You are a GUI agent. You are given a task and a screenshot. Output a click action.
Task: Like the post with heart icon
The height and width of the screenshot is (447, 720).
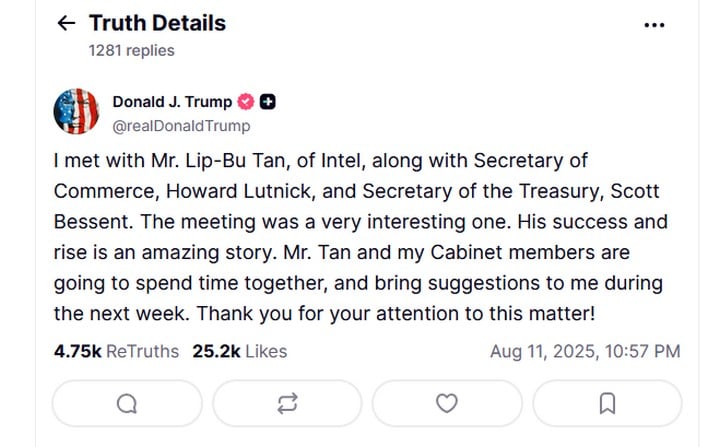447,403
